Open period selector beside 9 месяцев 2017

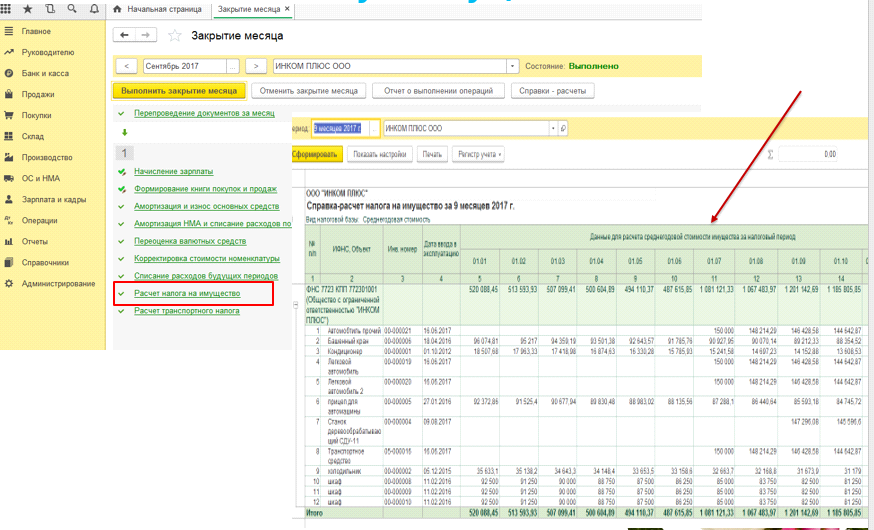374,128
